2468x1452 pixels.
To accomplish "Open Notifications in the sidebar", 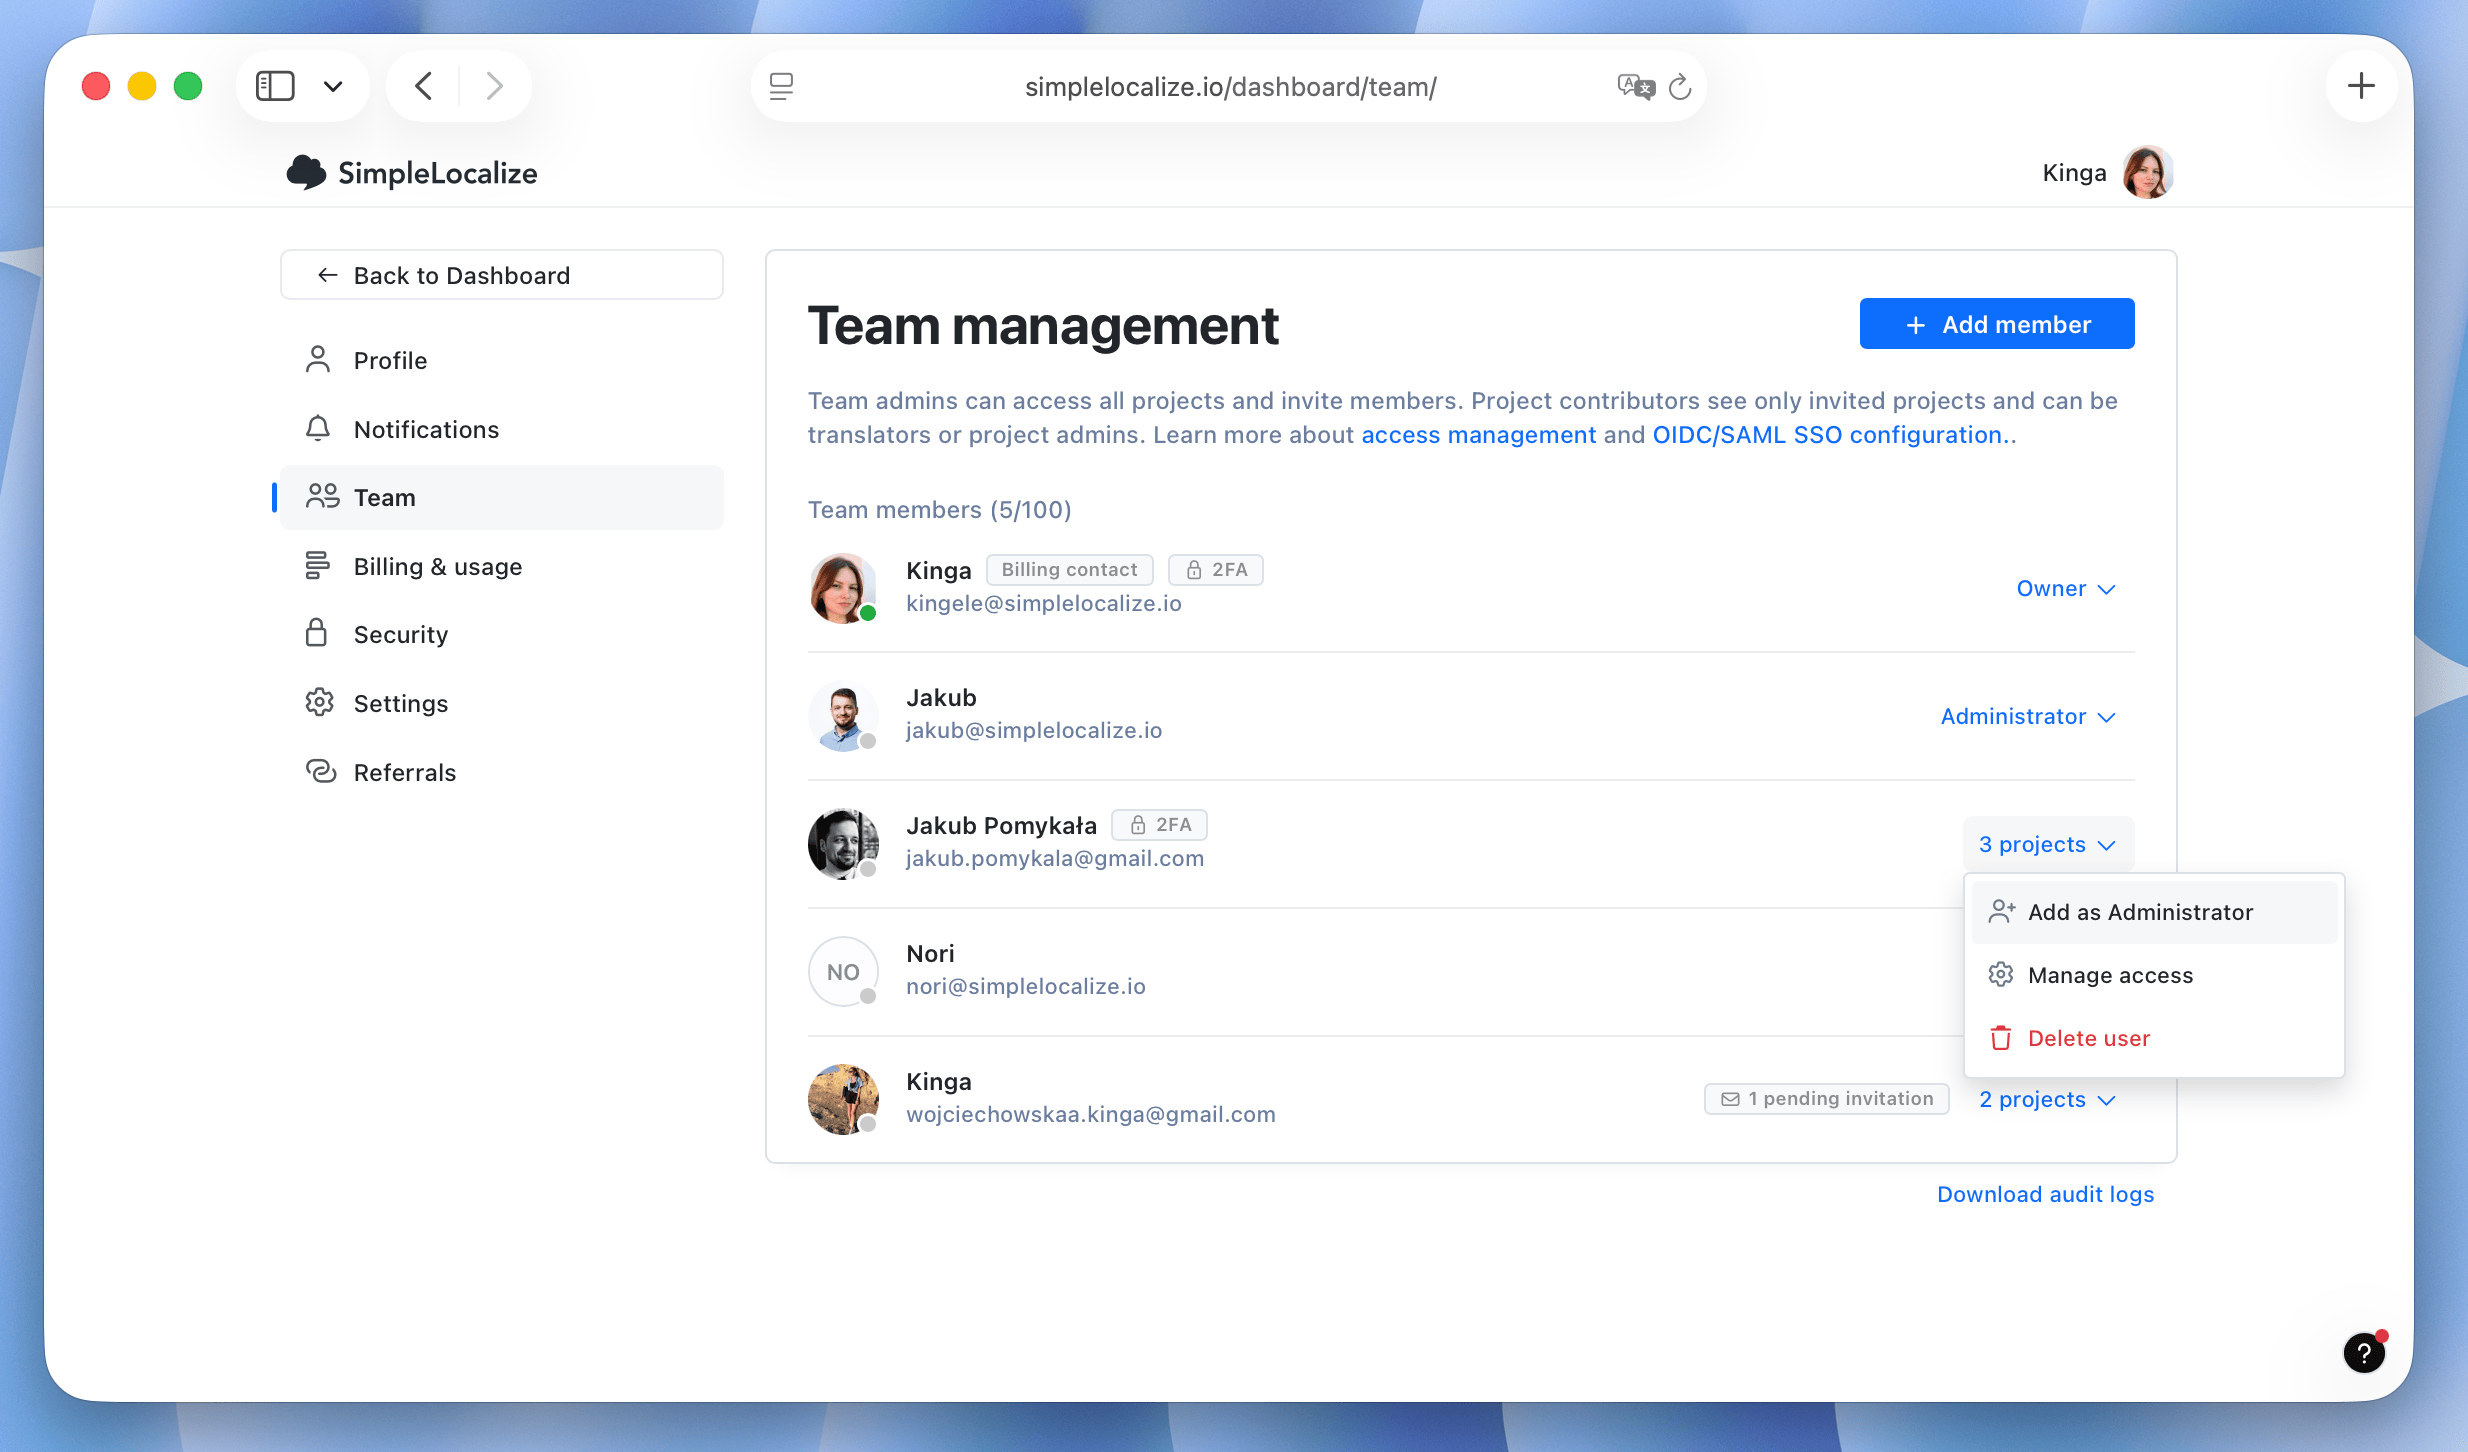I will click(502, 429).
